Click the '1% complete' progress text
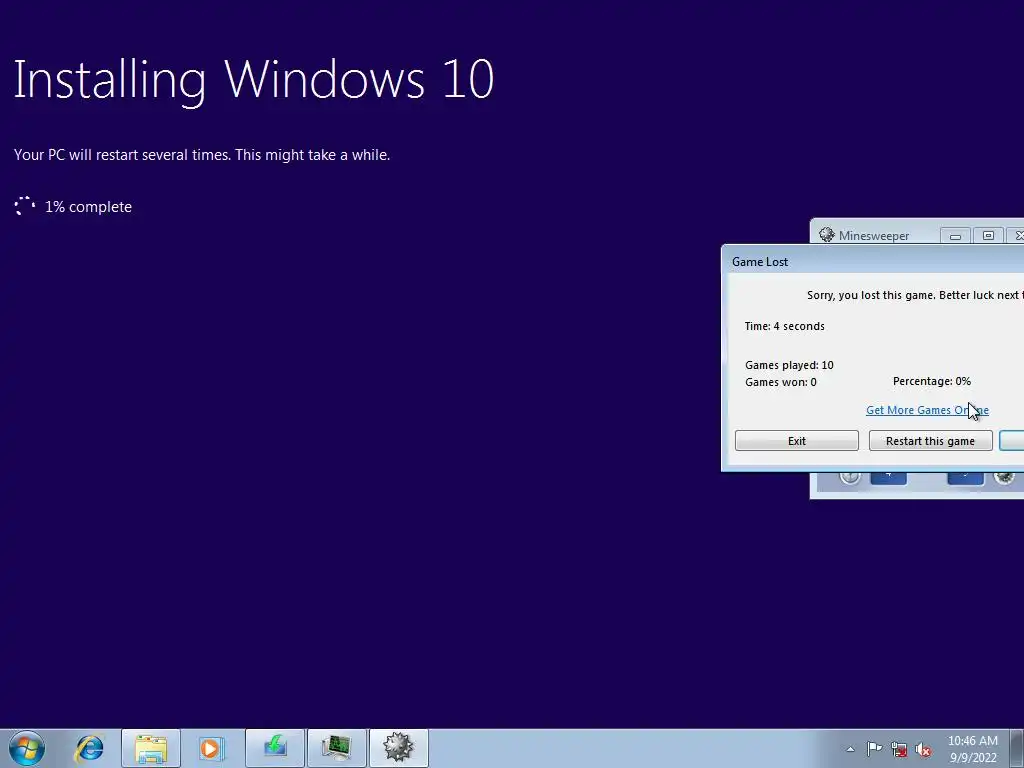 click(88, 207)
